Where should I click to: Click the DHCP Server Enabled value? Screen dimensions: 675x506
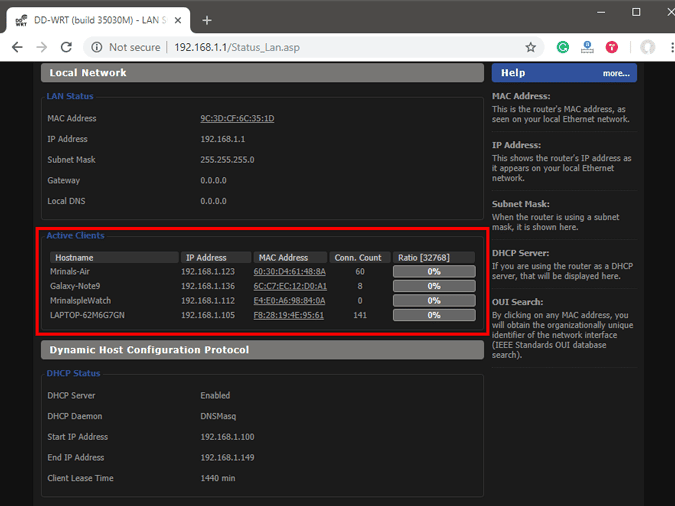(215, 396)
